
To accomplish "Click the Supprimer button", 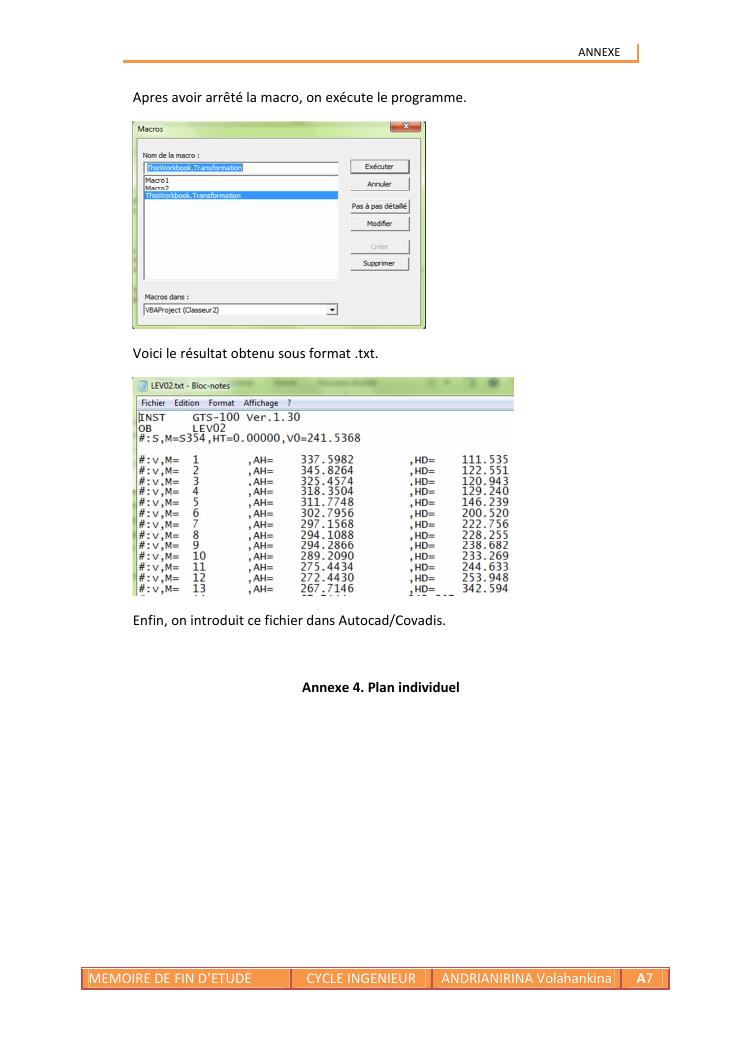I will click(x=379, y=263).
